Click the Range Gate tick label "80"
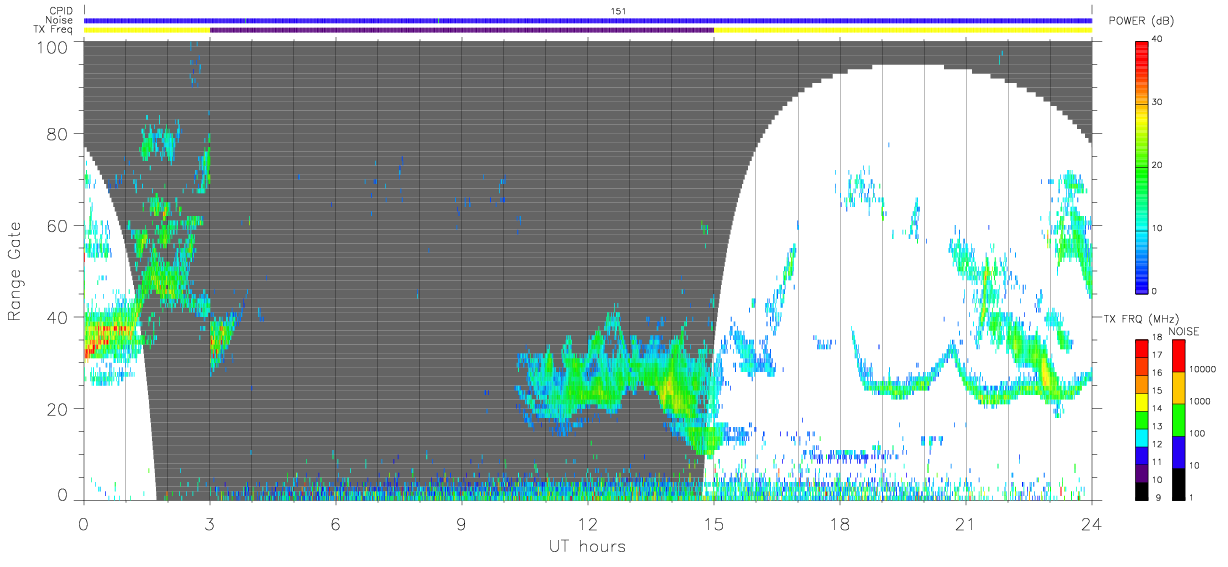Image resolution: width=1228 pixels, height=567 pixels. point(58,134)
